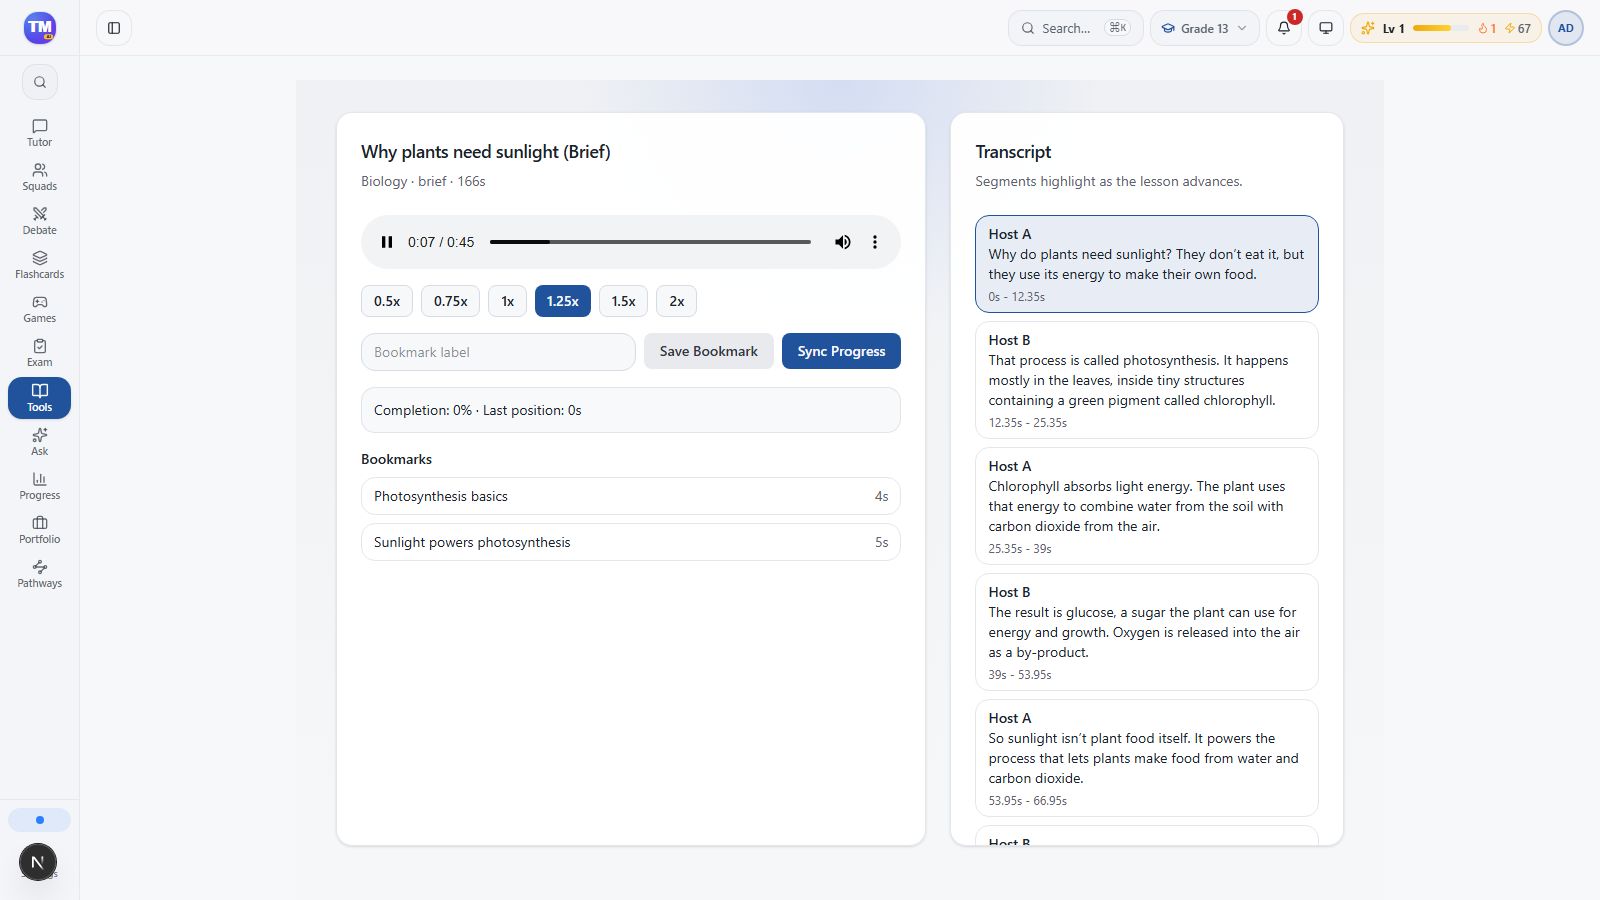This screenshot has height=900, width=1600.
Task: Set playback speed to 0.5x
Action: pos(387,301)
